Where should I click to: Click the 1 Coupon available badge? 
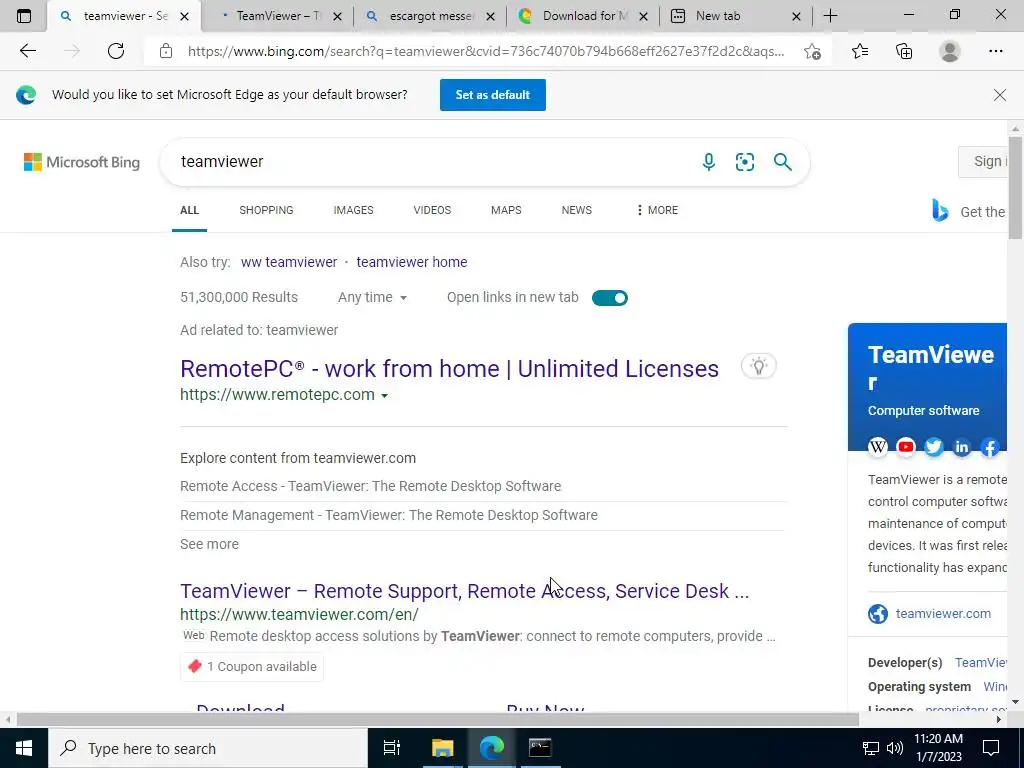pos(251,667)
